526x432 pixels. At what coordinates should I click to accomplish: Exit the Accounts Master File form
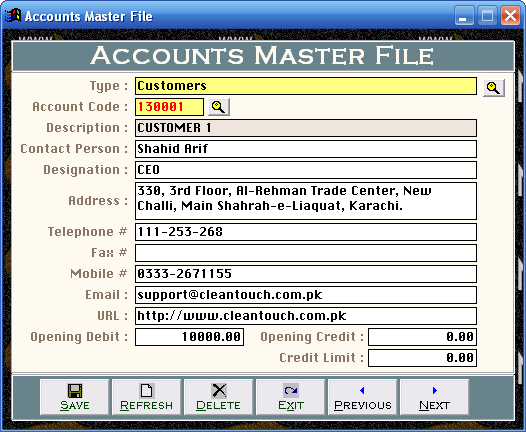click(x=291, y=397)
